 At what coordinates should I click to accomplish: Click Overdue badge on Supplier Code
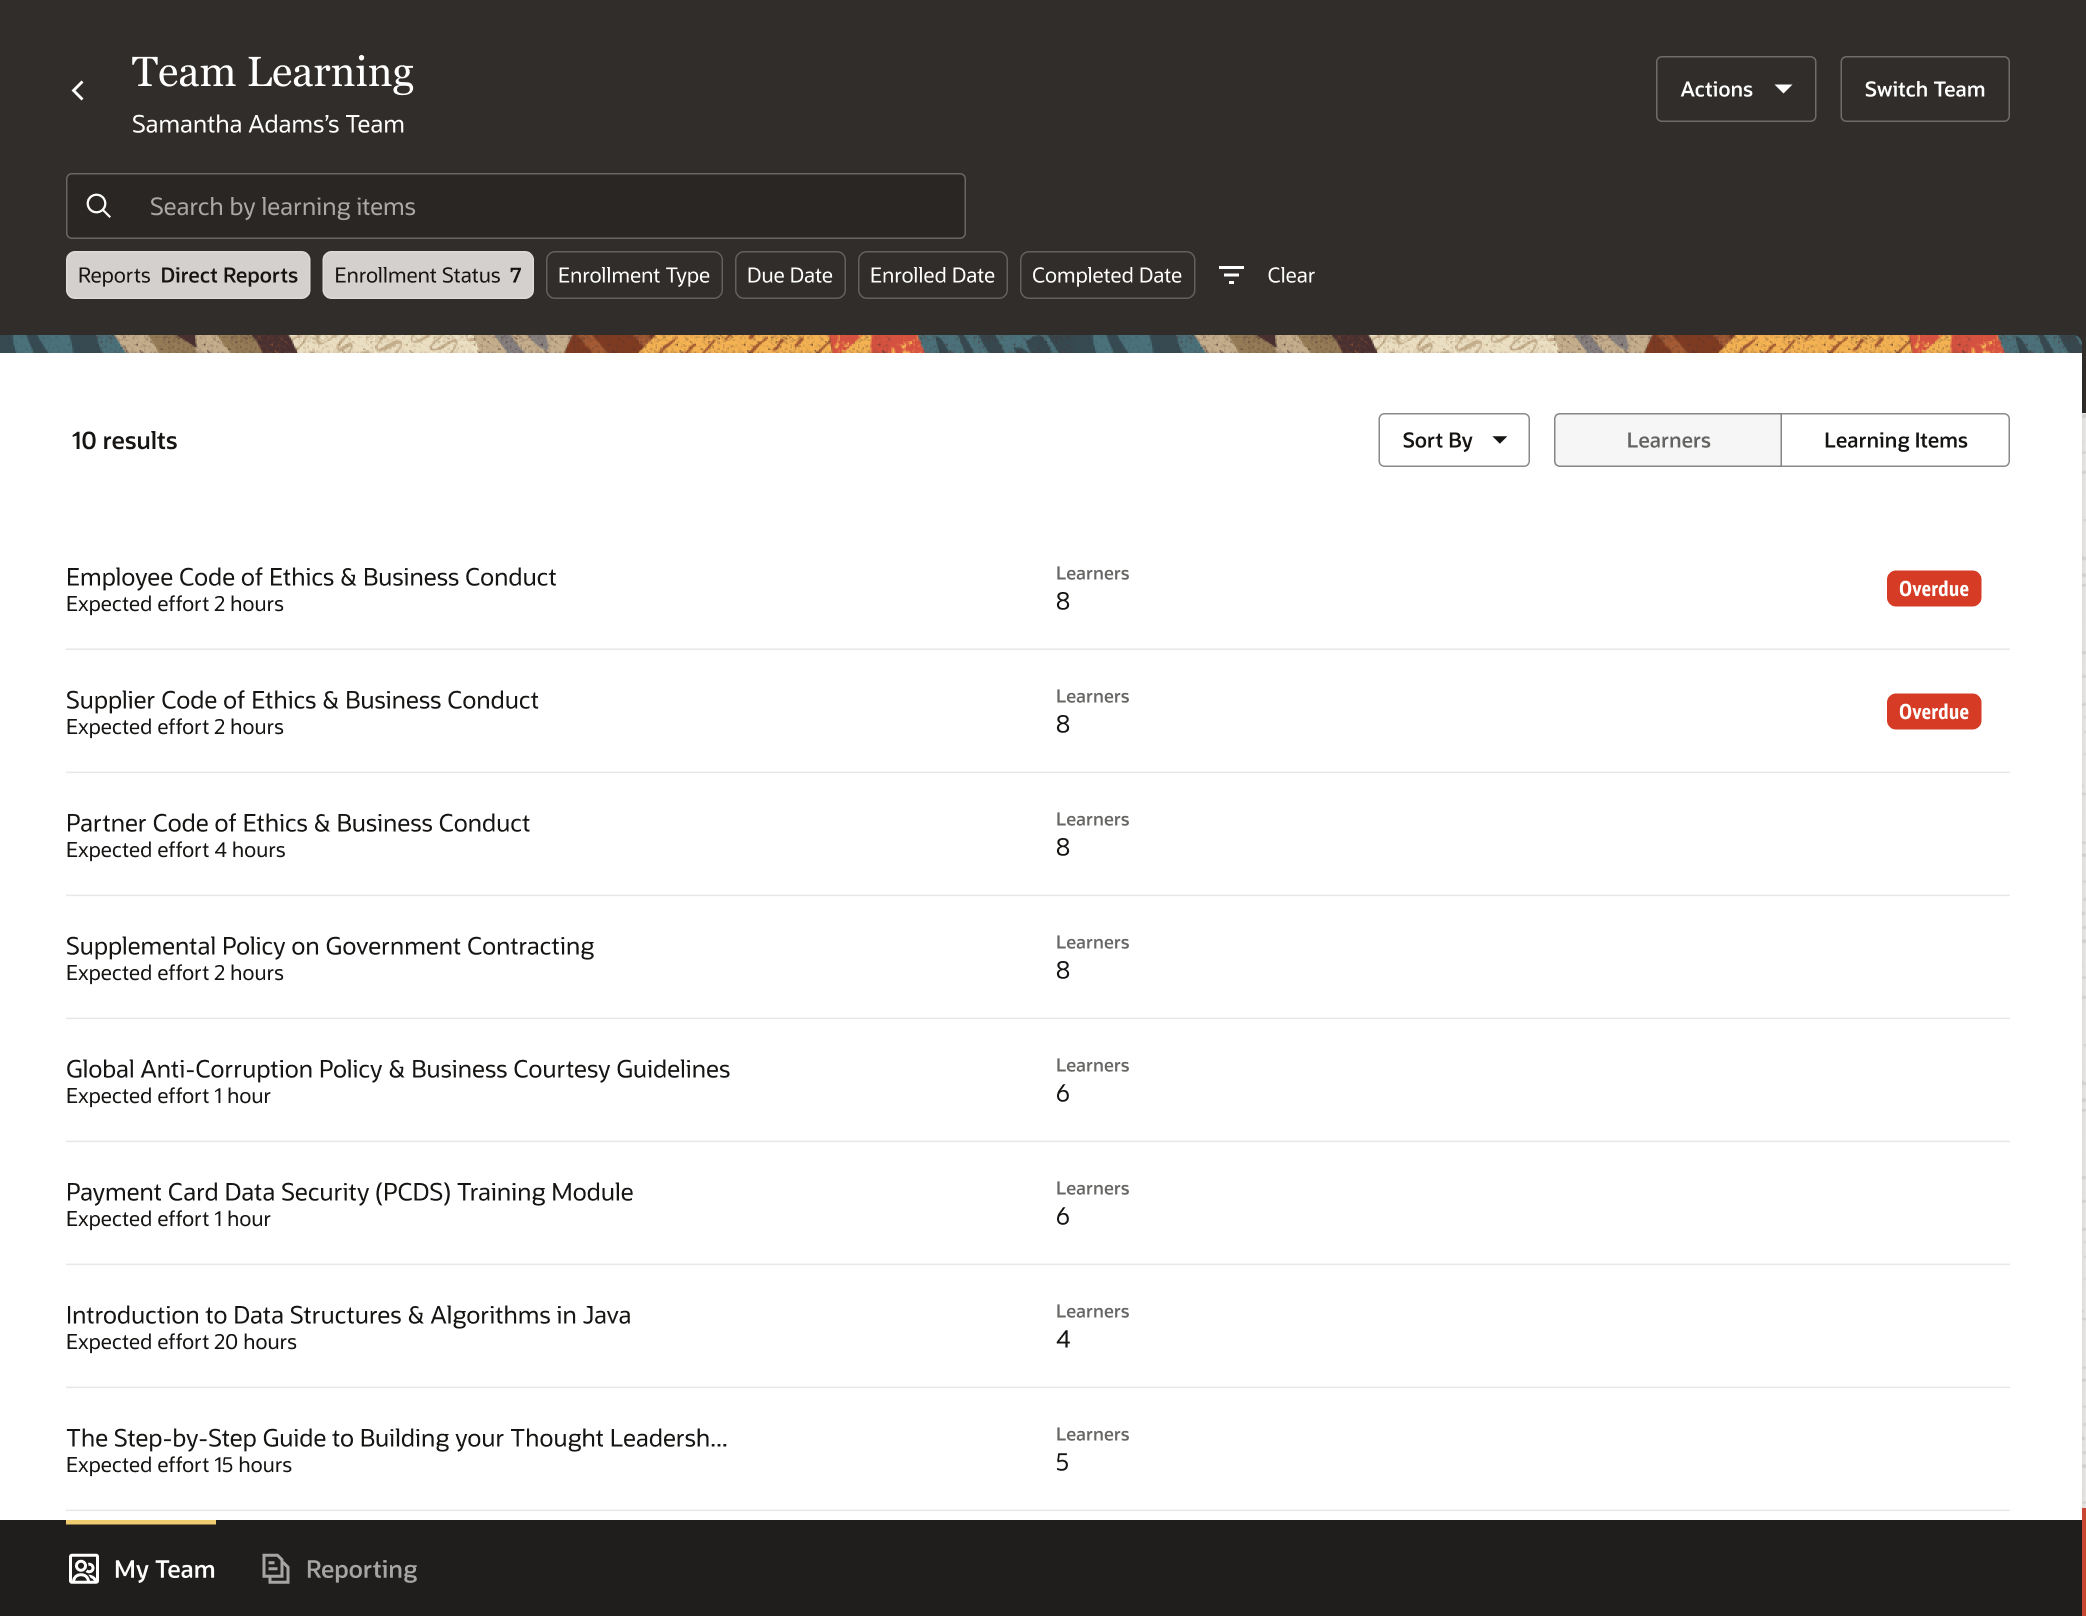coord(1933,712)
